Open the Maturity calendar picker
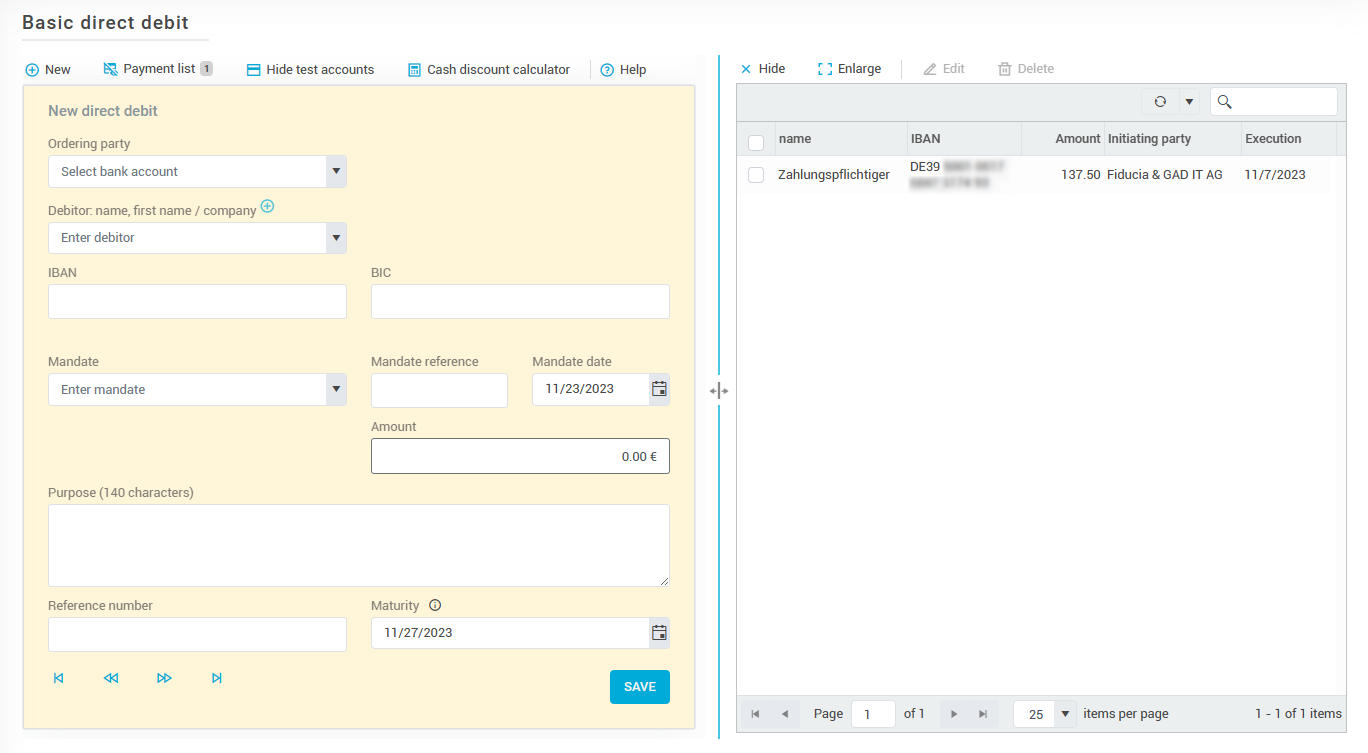Viewport: 1368px width, 753px height. 659,633
